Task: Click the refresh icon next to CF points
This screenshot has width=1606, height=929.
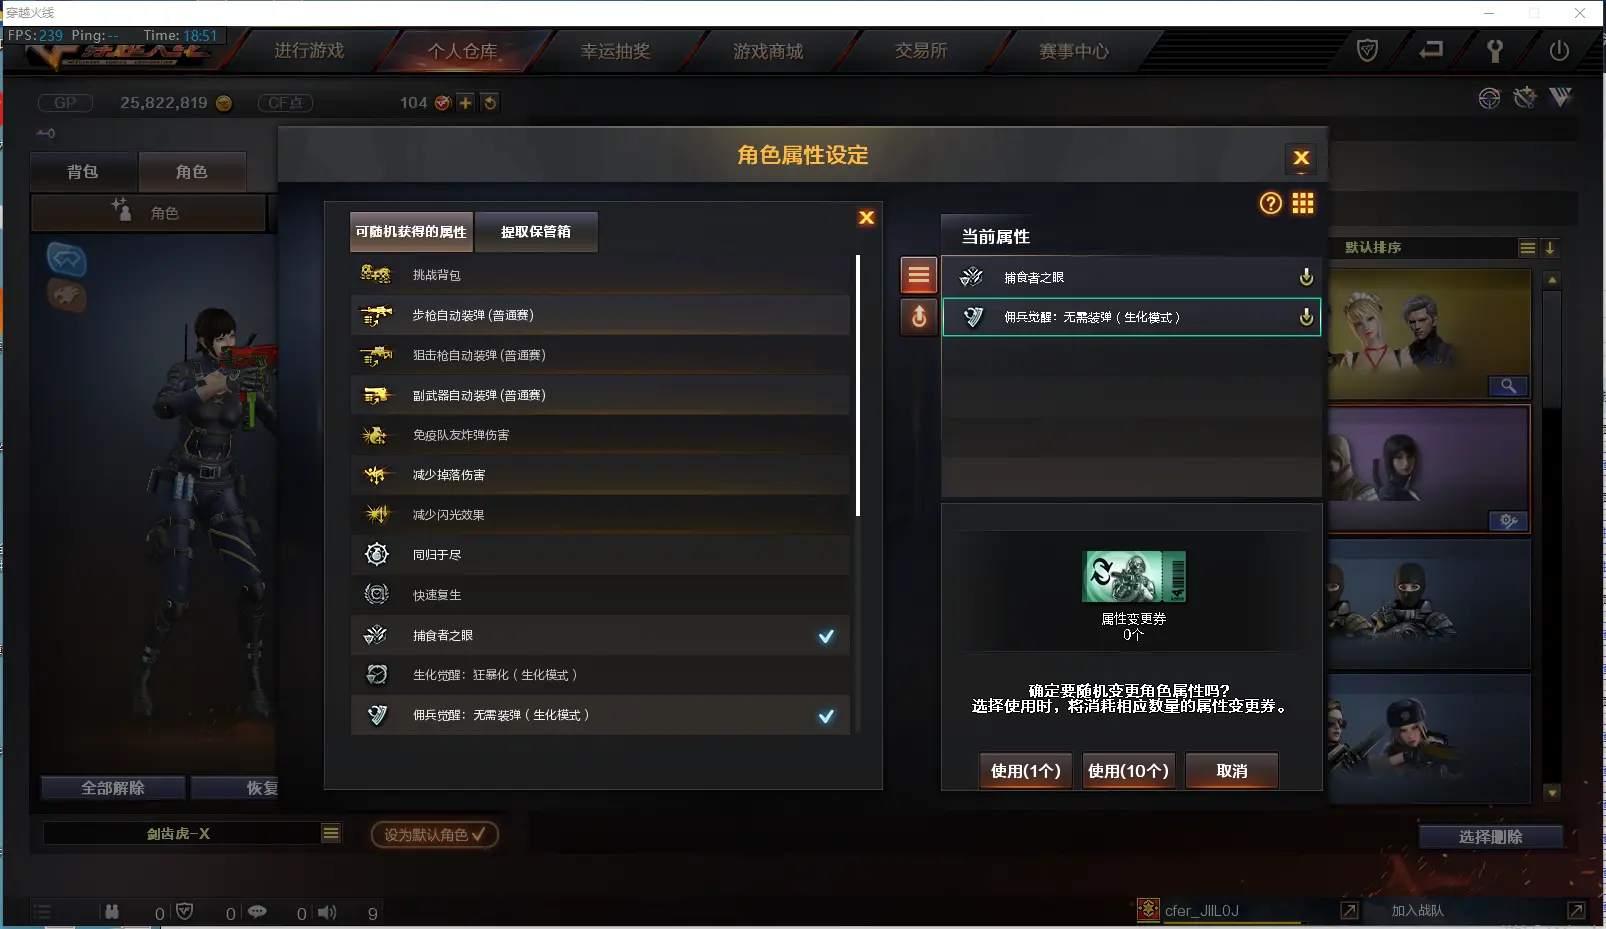Action: [489, 102]
